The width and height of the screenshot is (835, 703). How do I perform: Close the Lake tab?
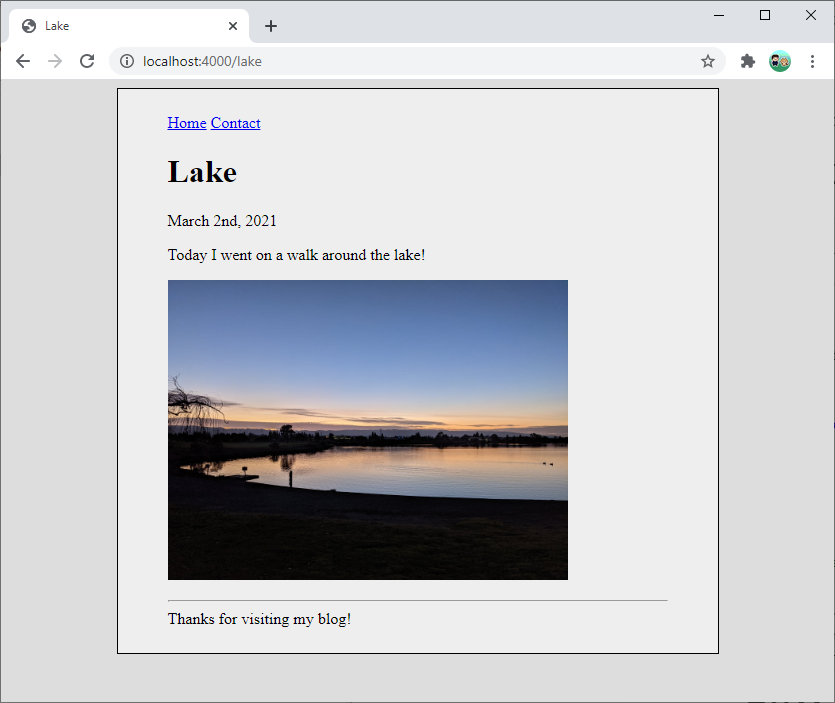coord(233,26)
